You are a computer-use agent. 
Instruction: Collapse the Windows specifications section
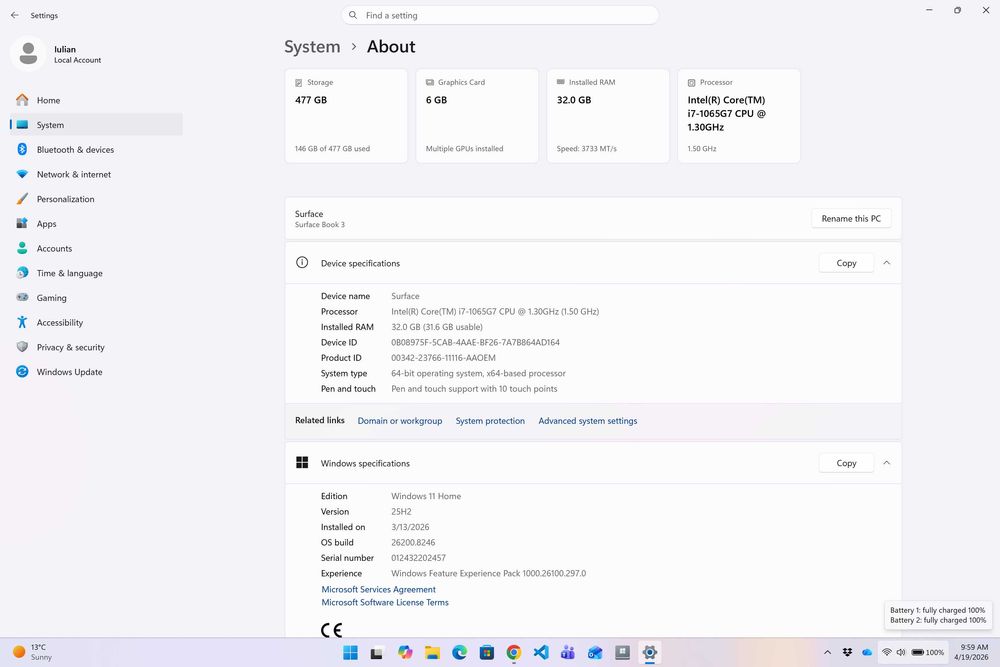(x=886, y=463)
